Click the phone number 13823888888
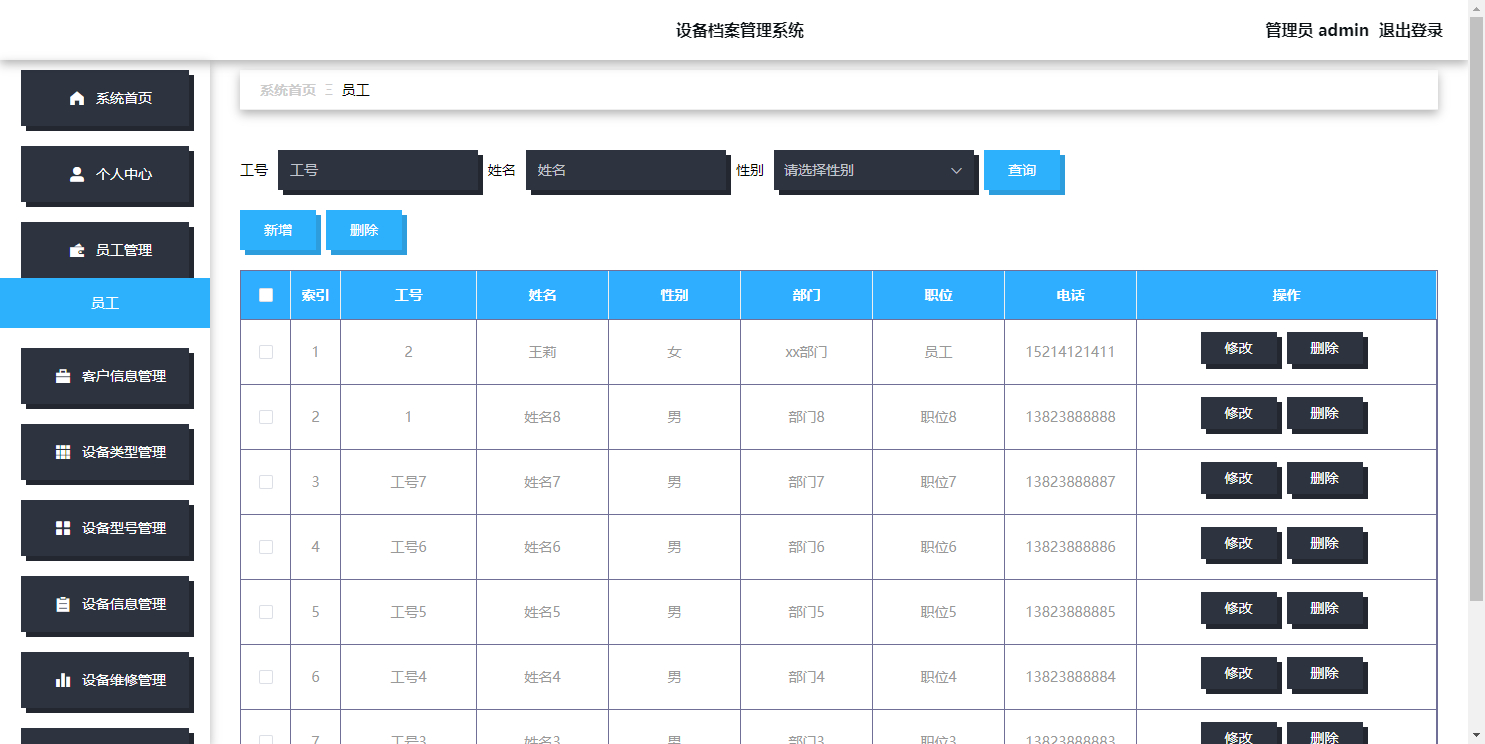The height and width of the screenshot is (744, 1485). coord(1070,417)
